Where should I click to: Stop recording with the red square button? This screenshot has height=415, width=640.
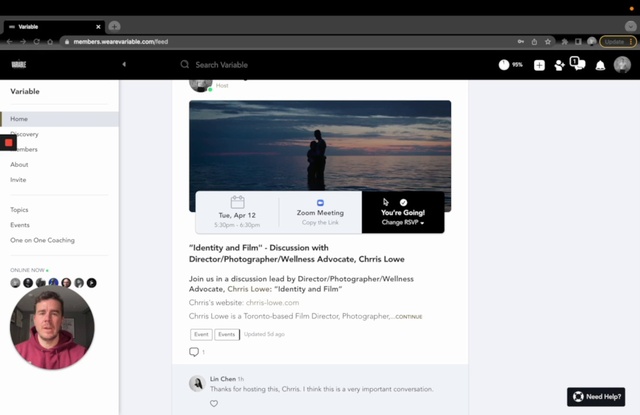click(9, 143)
